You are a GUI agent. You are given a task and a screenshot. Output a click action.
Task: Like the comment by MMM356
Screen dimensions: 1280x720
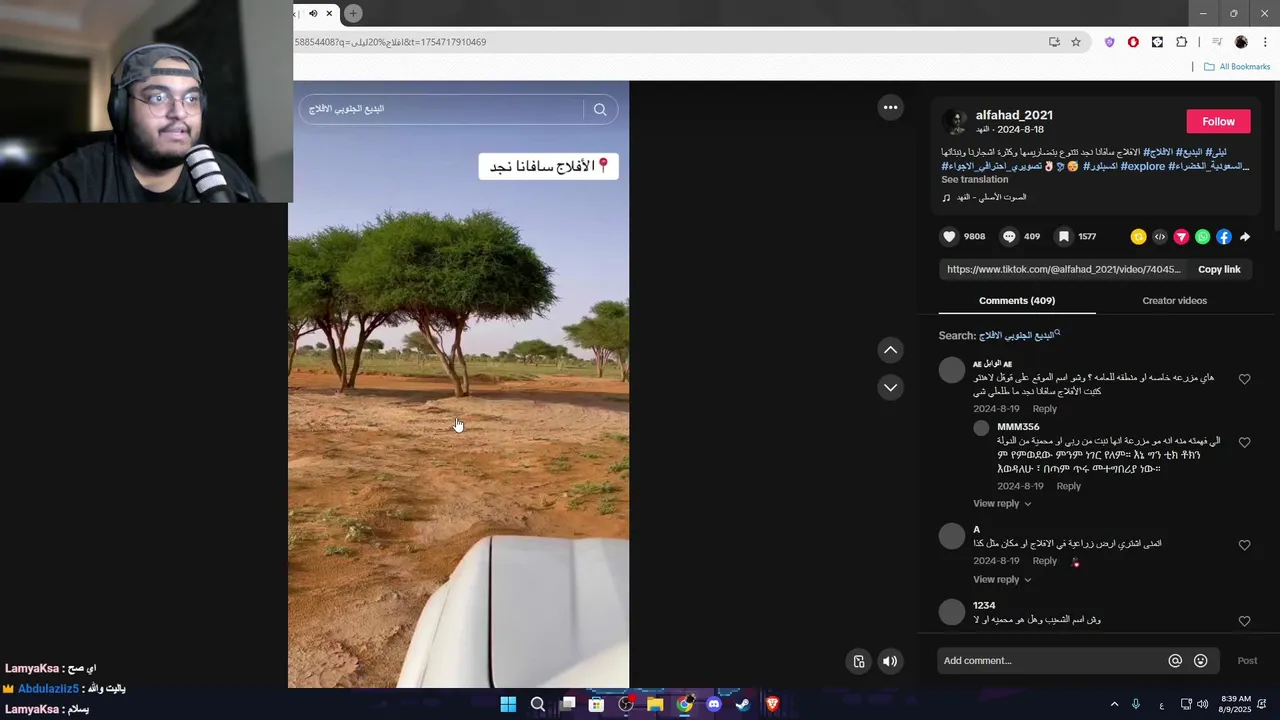(1244, 442)
